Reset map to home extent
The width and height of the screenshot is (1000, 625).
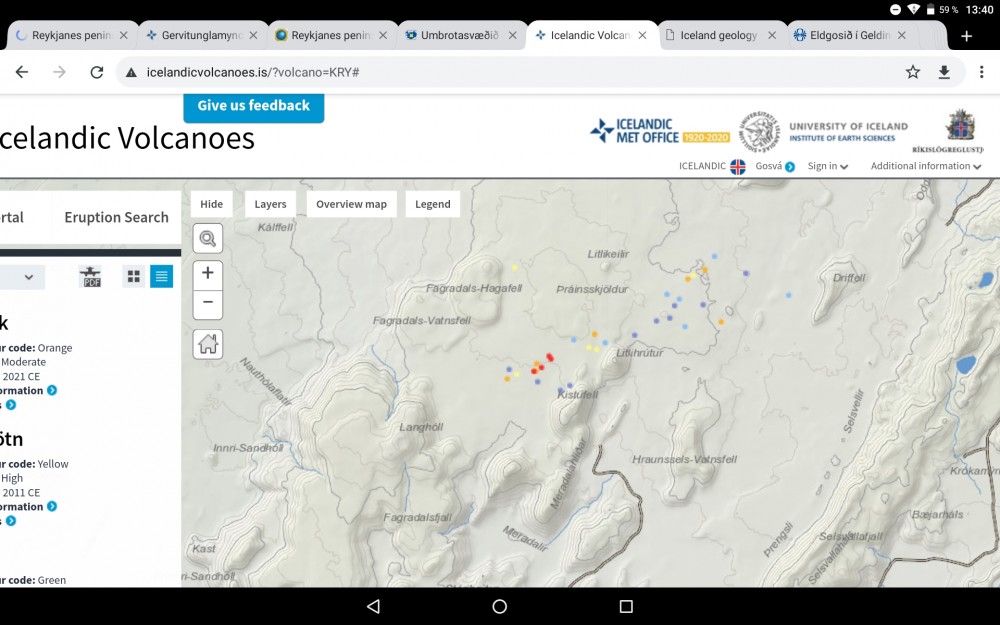[x=207, y=344]
